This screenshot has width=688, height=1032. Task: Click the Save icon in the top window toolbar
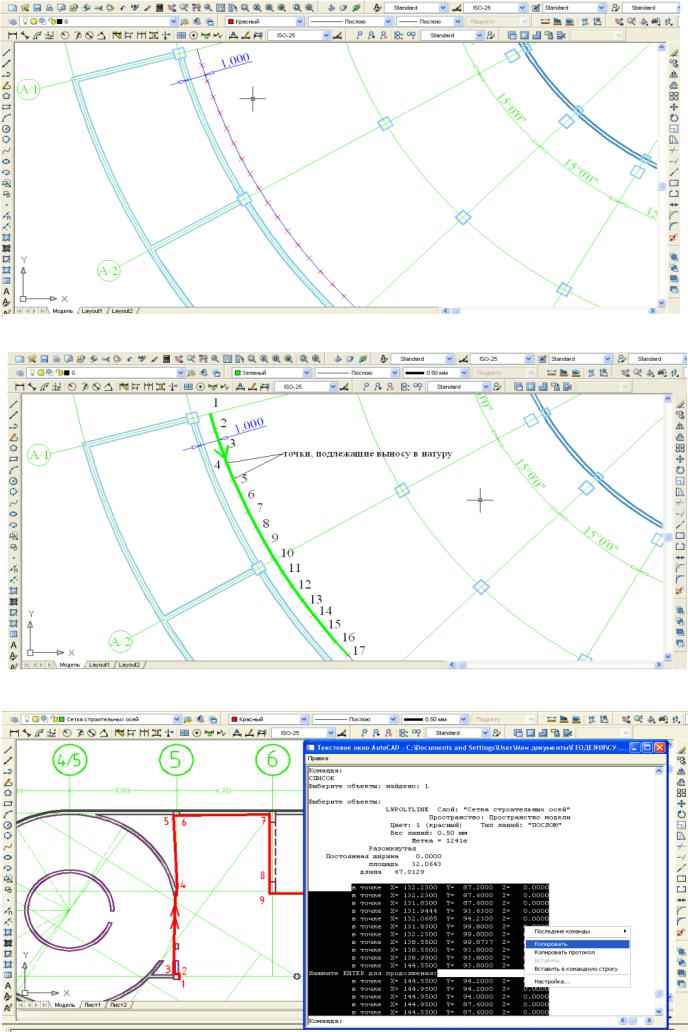click(x=37, y=7)
